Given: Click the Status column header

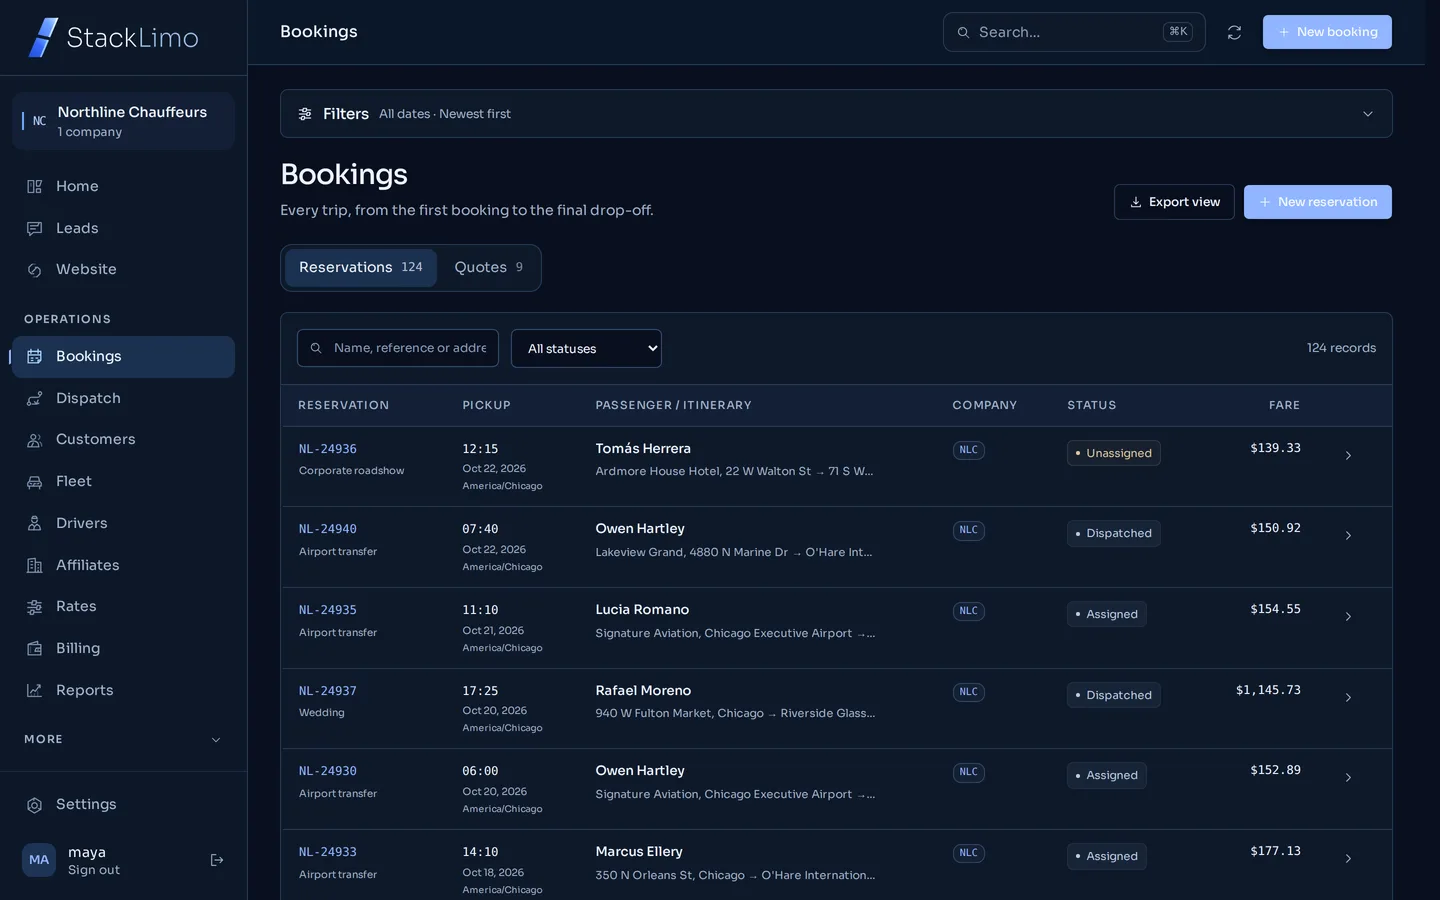Looking at the screenshot, I should (x=1091, y=405).
